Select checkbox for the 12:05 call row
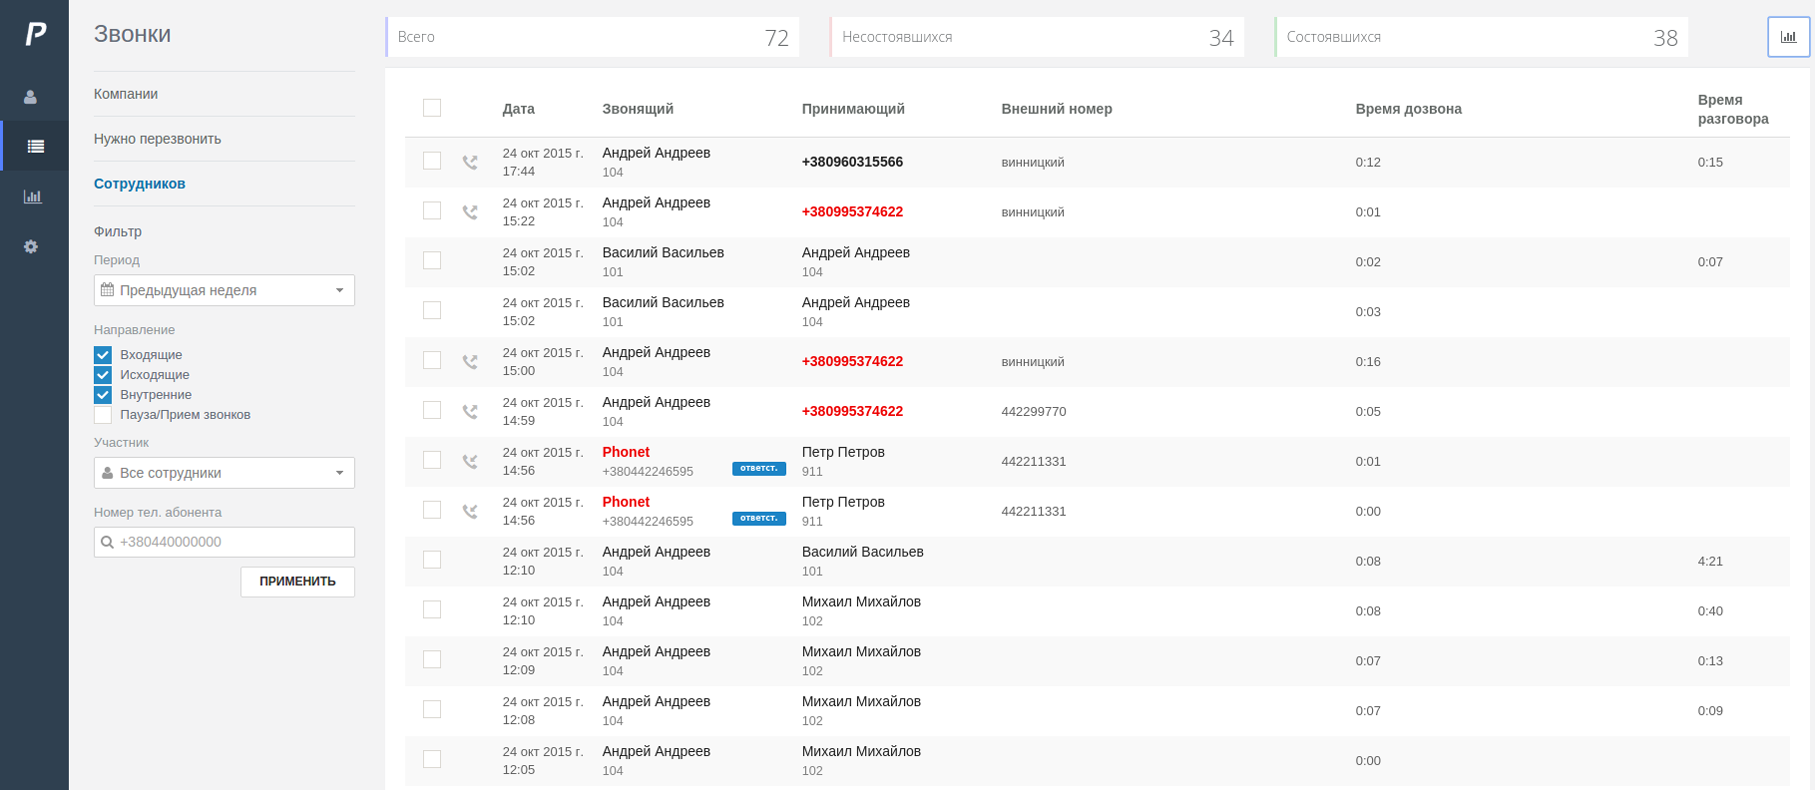The image size is (1815, 790). point(432,760)
